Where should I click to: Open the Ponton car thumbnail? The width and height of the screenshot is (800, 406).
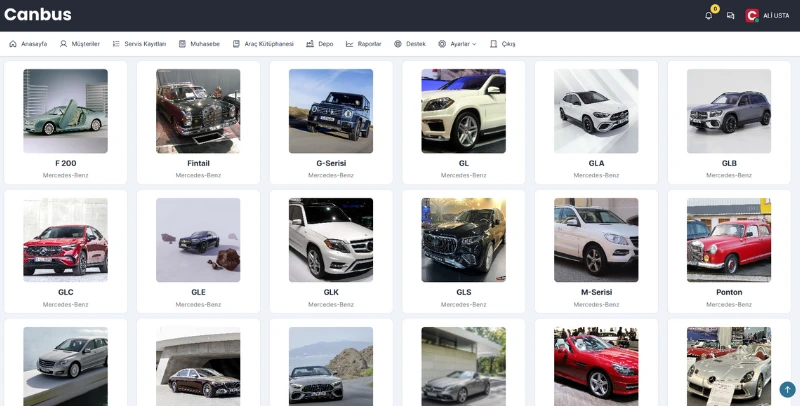(729, 240)
